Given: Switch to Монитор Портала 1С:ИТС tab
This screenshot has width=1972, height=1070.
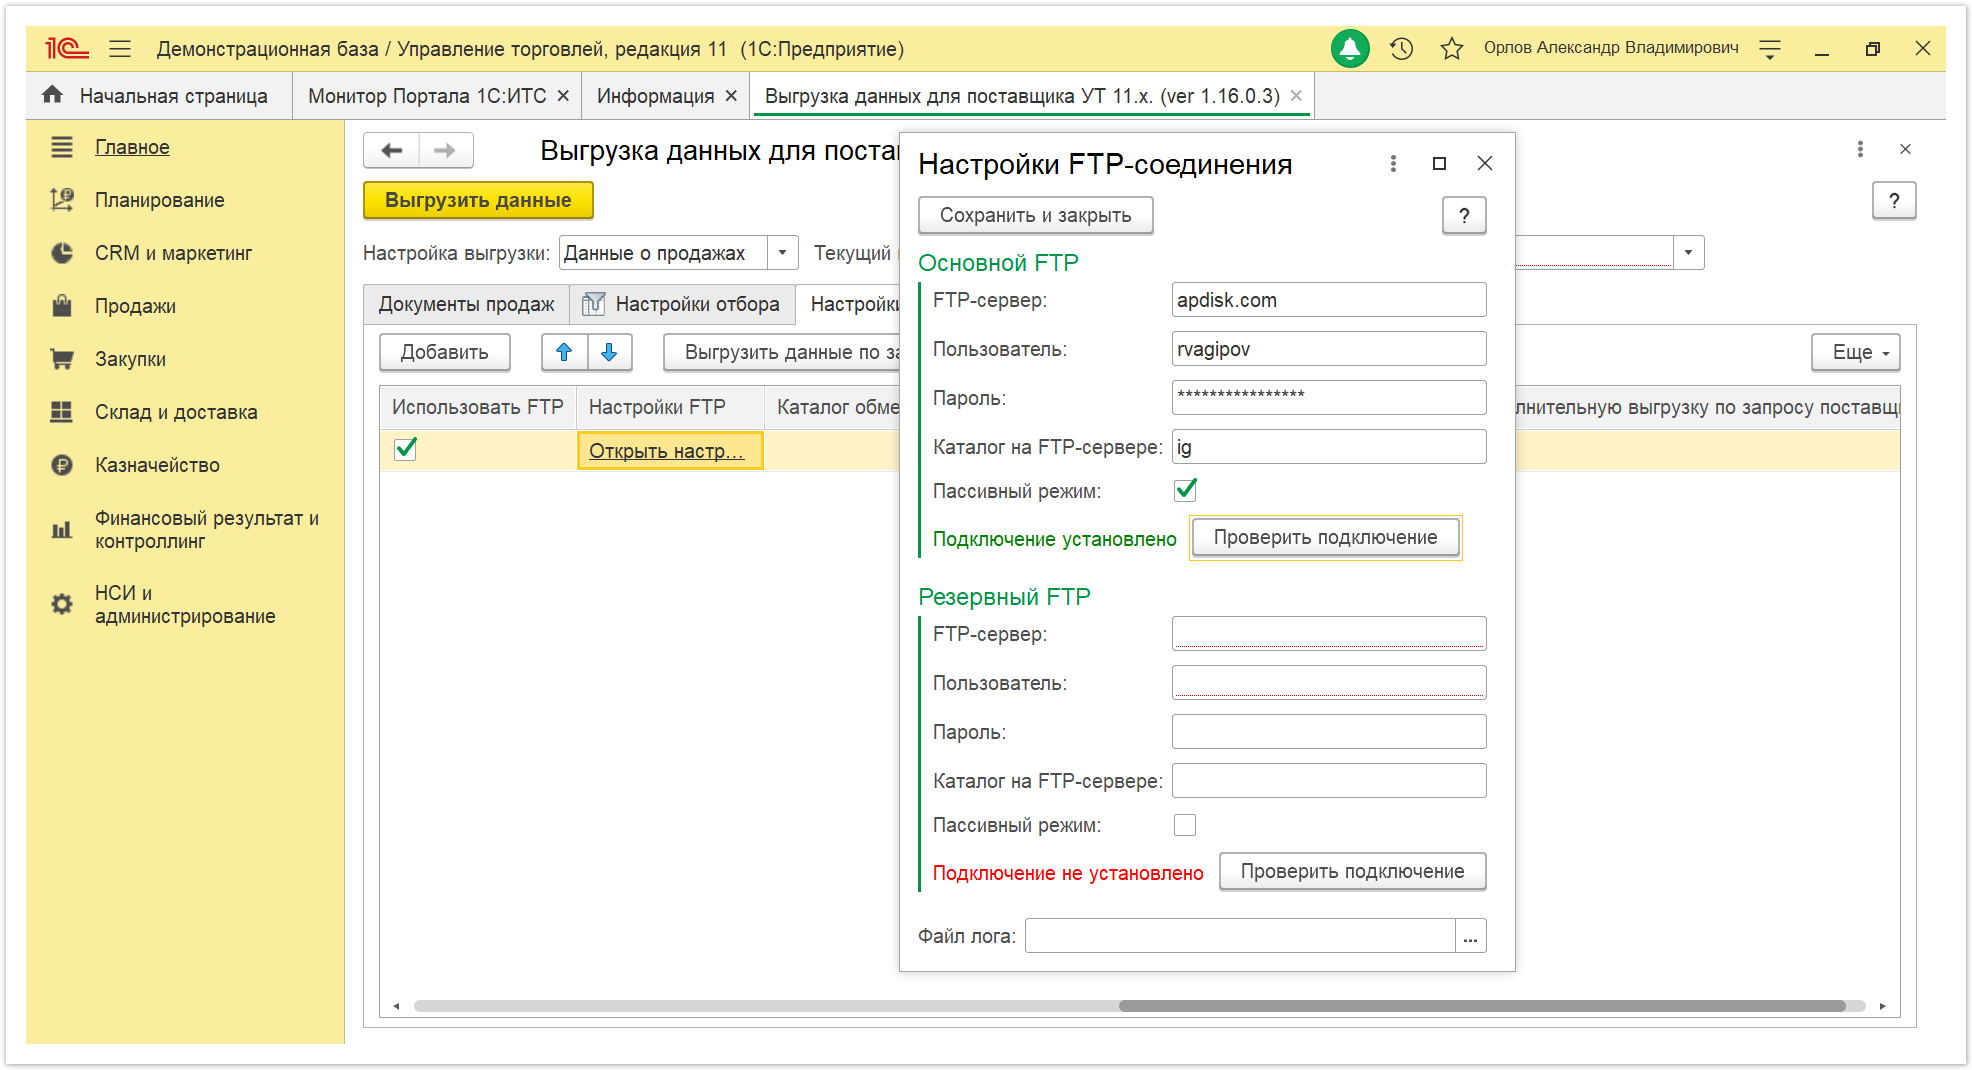Looking at the screenshot, I should click(427, 96).
